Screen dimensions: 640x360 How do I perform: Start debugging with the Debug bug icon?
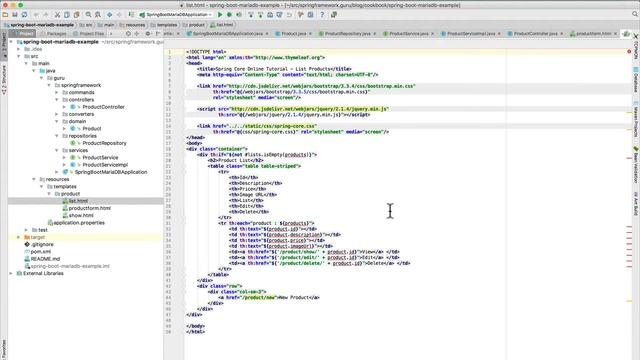pos(229,15)
